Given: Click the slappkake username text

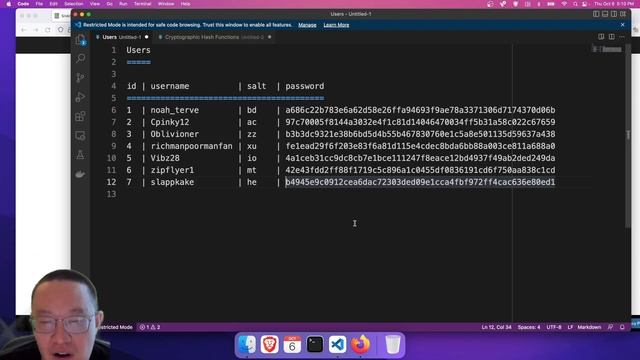Looking at the screenshot, I should [x=172, y=182].
